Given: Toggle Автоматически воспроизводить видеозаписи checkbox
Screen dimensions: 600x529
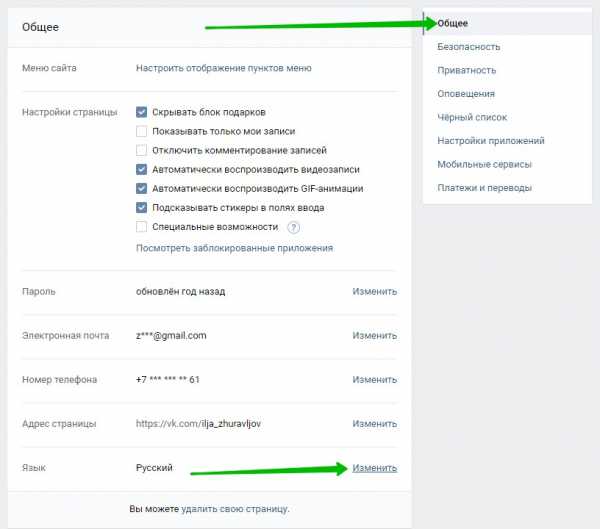Looking at the screenshot, I should coord(141,169).
